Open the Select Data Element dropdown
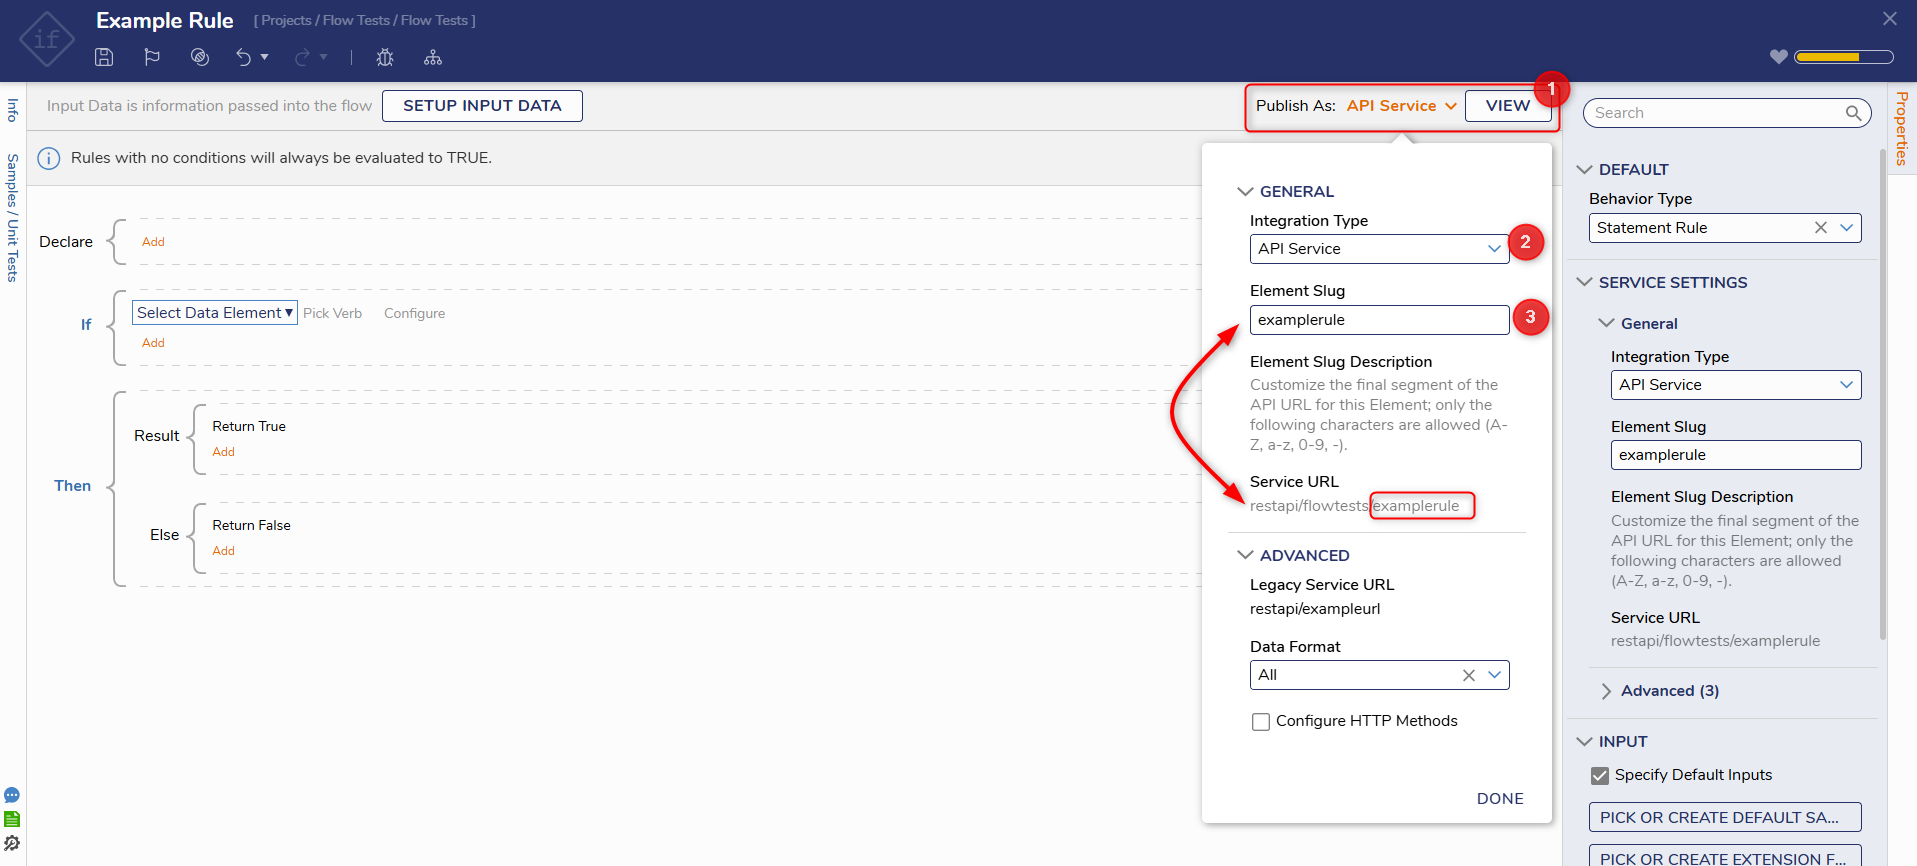1917x866 pixels. click(214, 313)
